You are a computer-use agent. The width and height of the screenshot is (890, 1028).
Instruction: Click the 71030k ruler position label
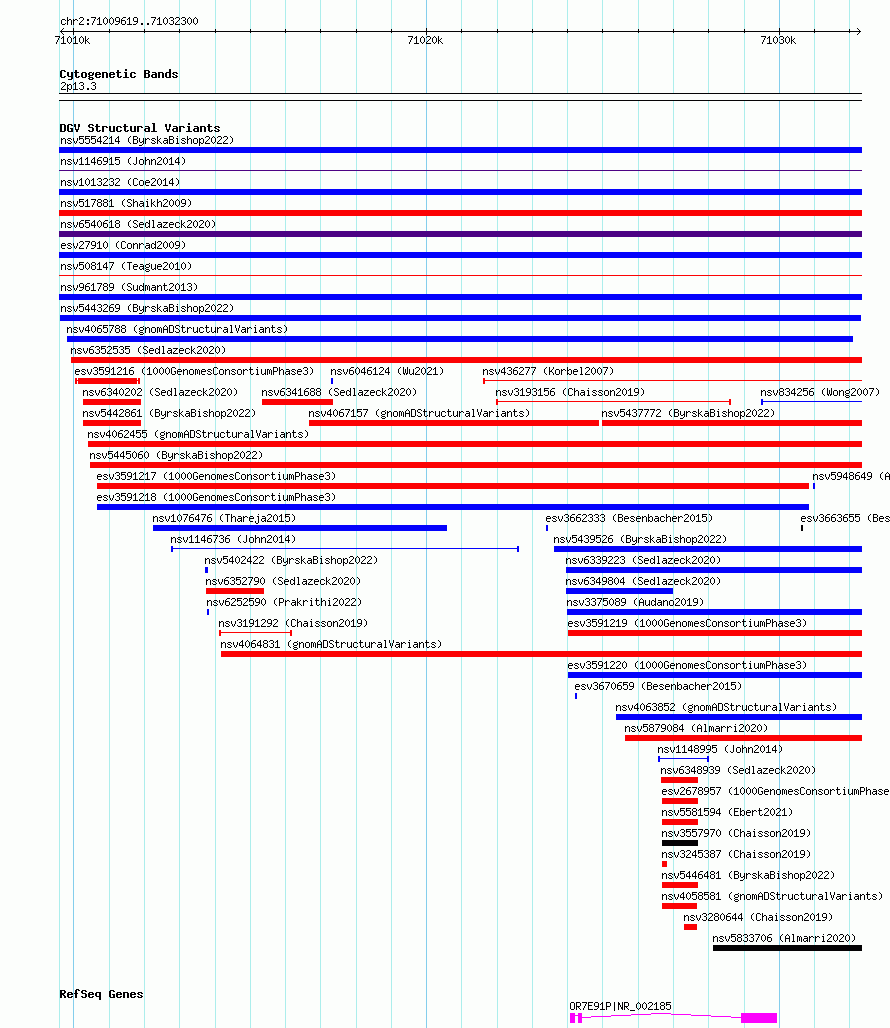click(x=779, y=40)
